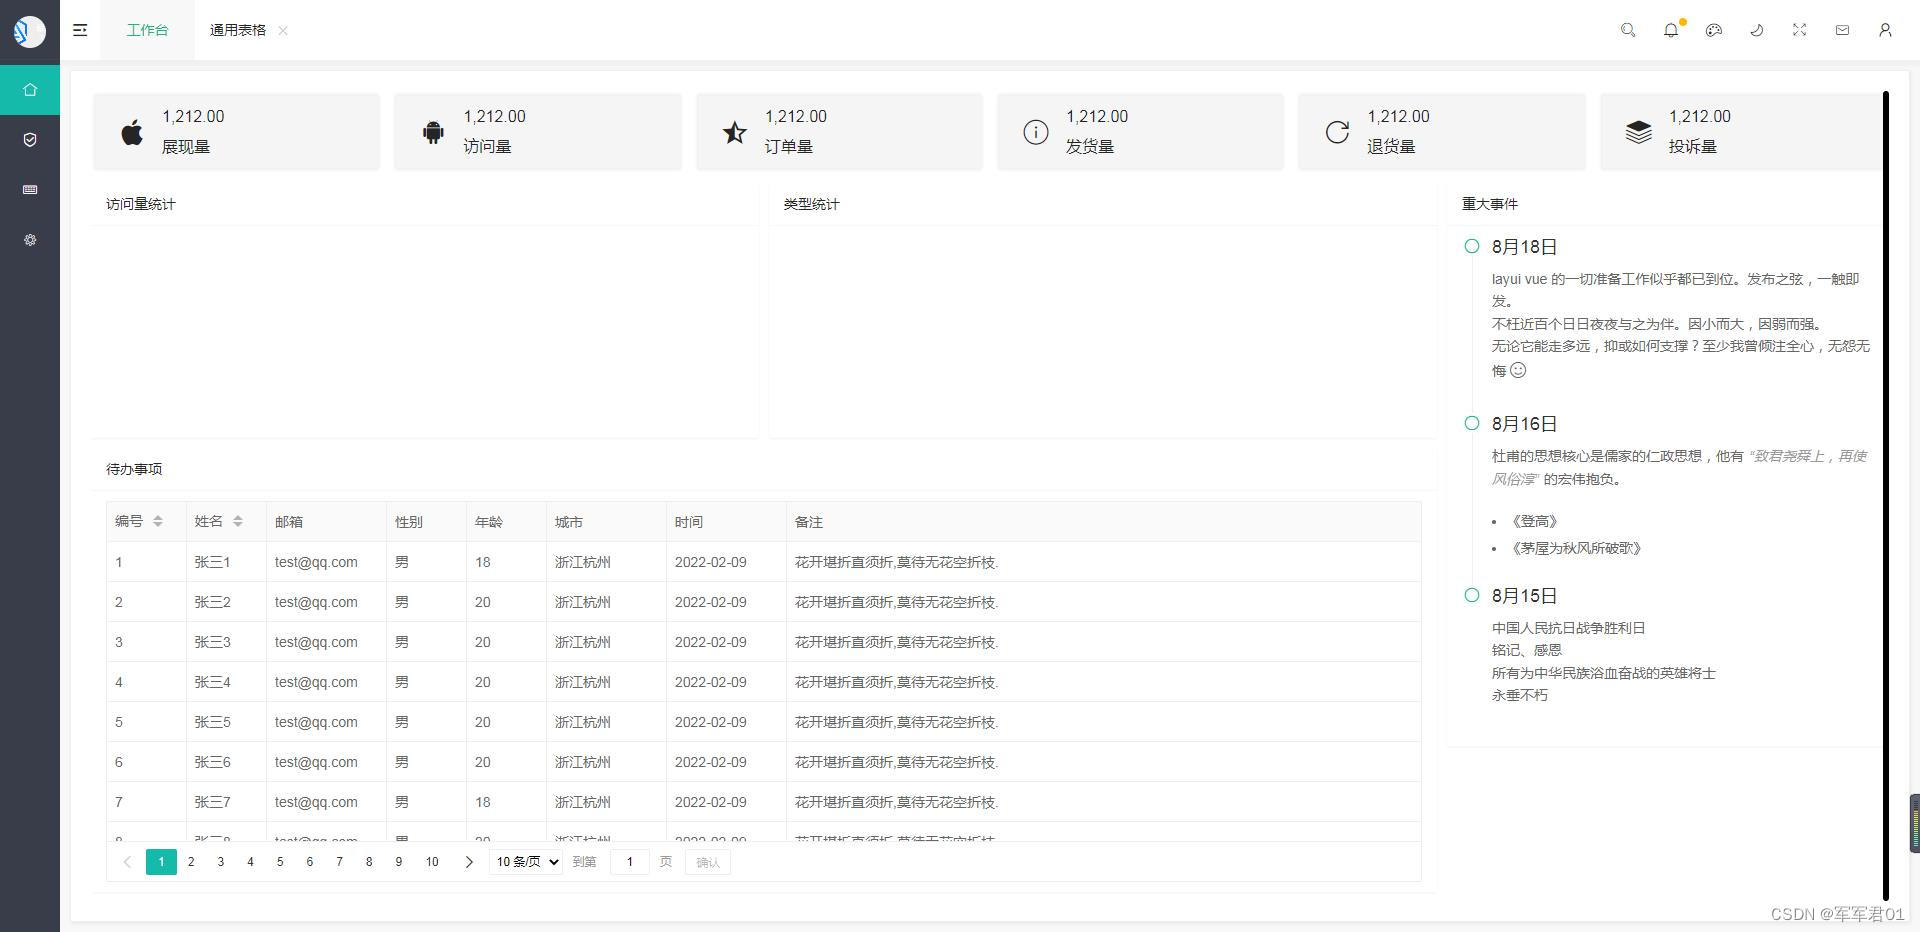Click the android icon on 访问量 card
The height and width of the screenshot is (932, 1920).
tap(433, 132)
